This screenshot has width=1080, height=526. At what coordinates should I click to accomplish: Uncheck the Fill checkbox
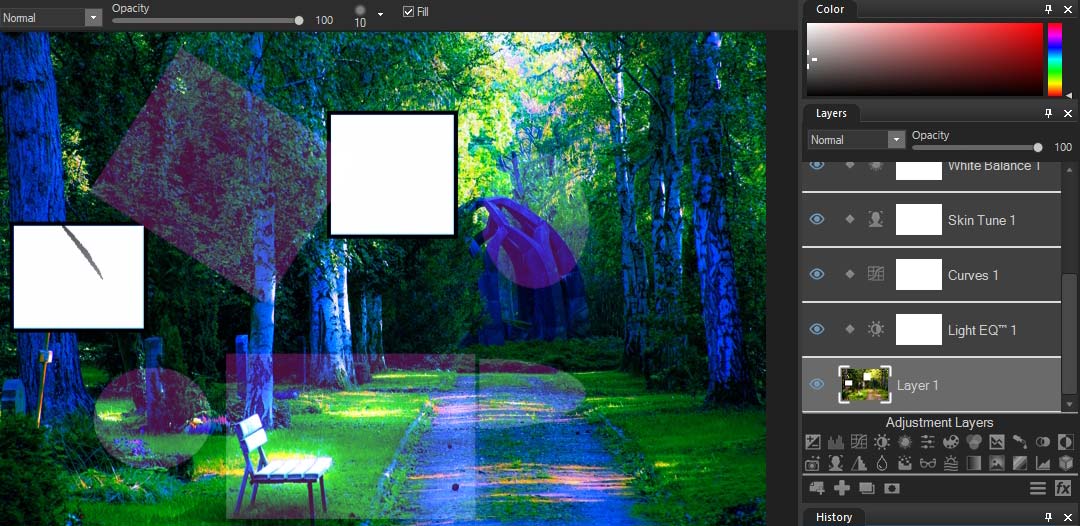pyautogui.click(x=408, y=12)
